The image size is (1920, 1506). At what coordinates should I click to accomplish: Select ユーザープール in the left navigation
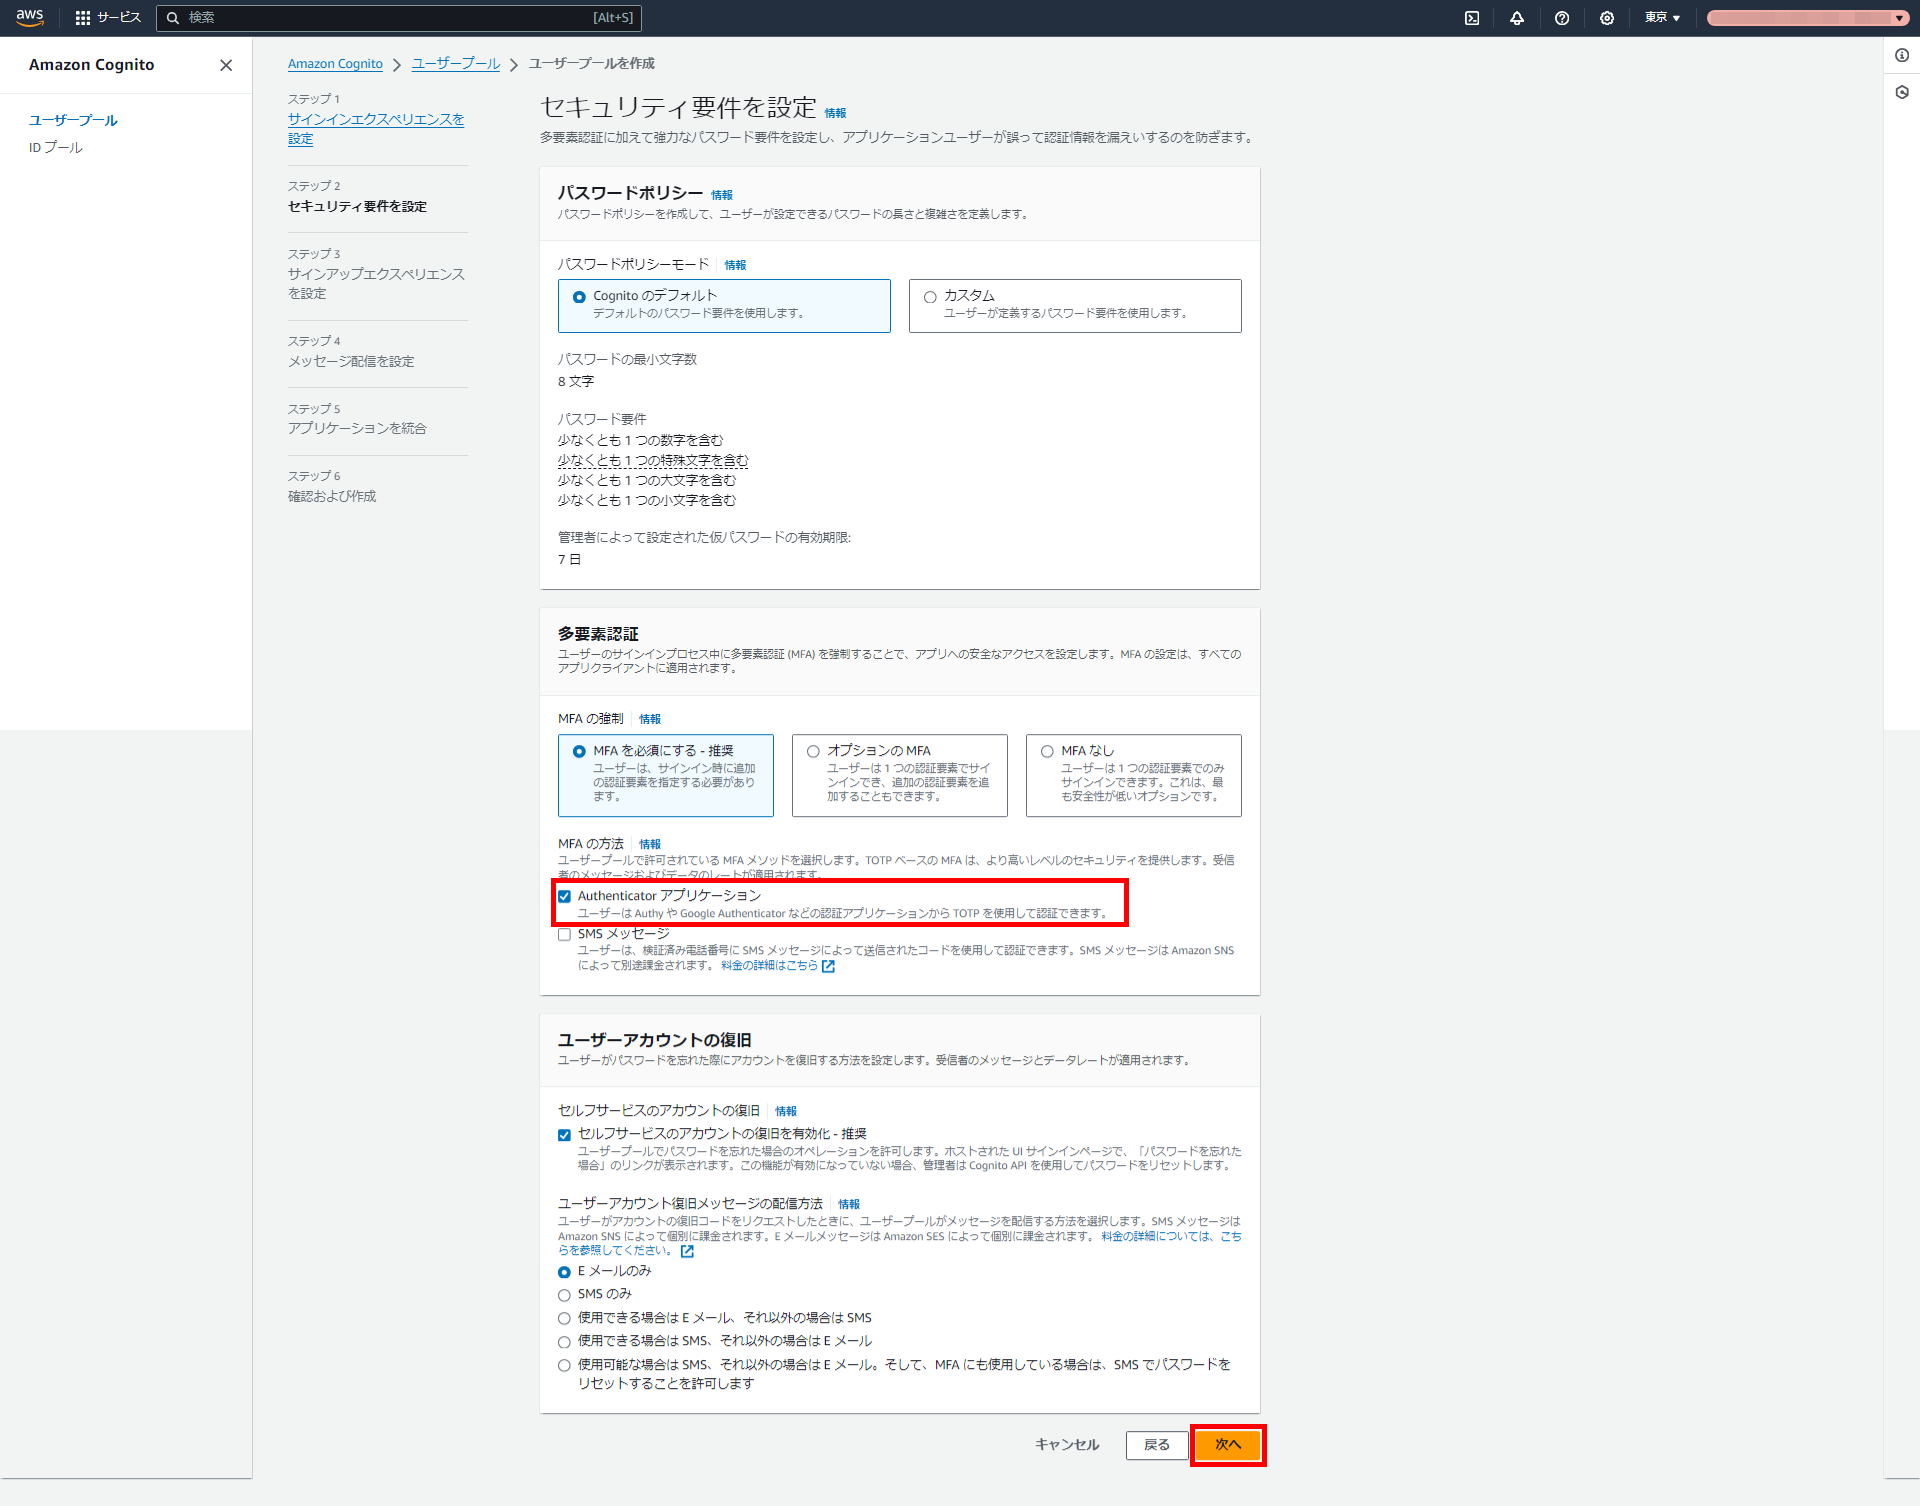(x=72, y=119)
